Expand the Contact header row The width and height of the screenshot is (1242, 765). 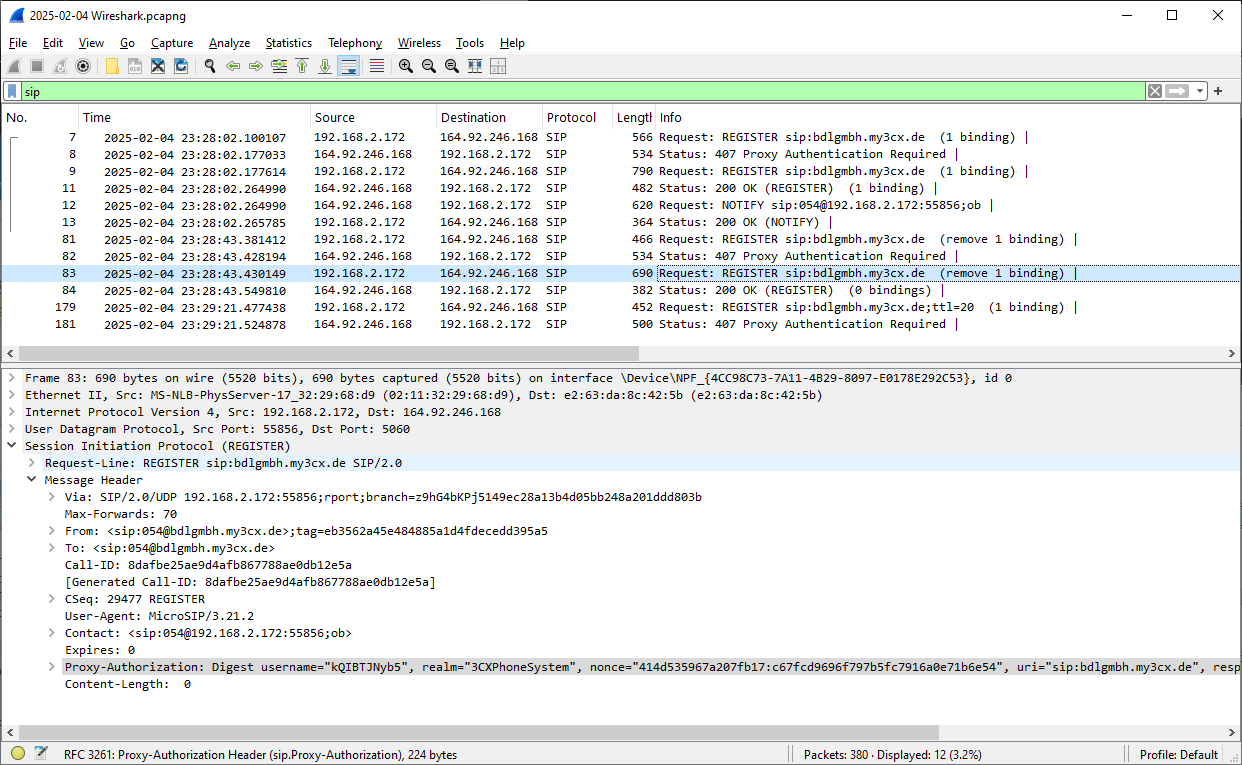click(52, 633)
